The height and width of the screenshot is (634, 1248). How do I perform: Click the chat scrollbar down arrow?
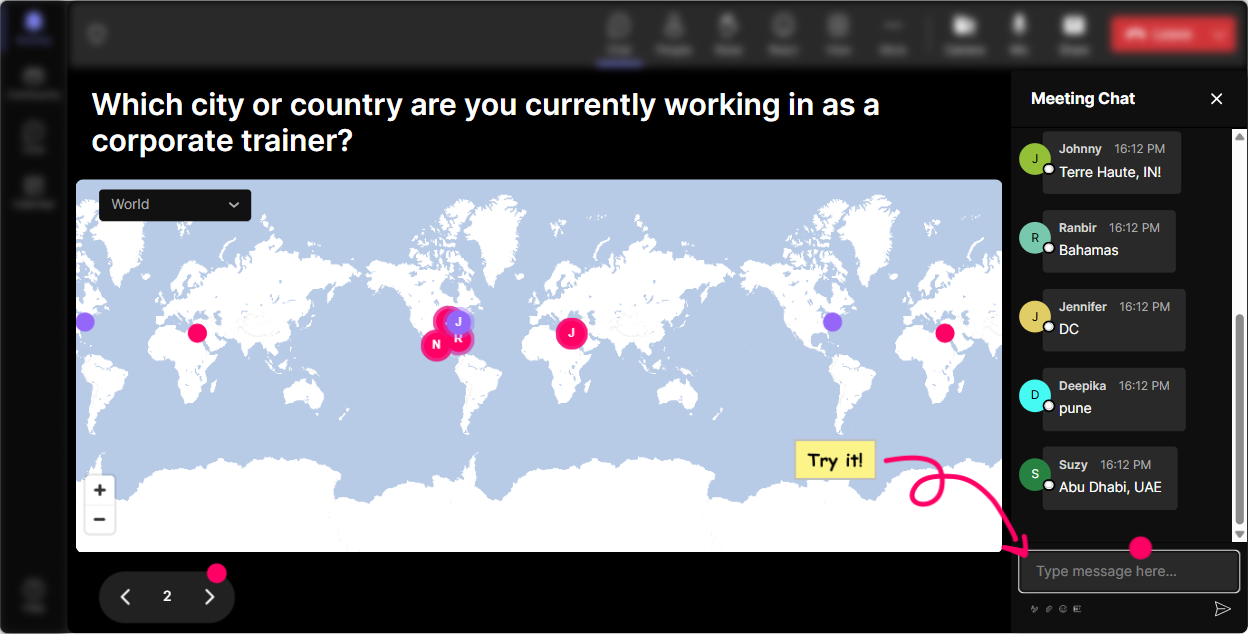pyautogui.click(x=1240, y=535)
